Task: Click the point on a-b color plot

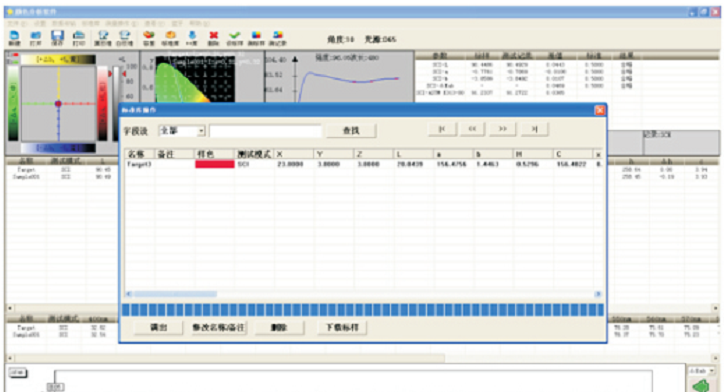Action: 58,103
